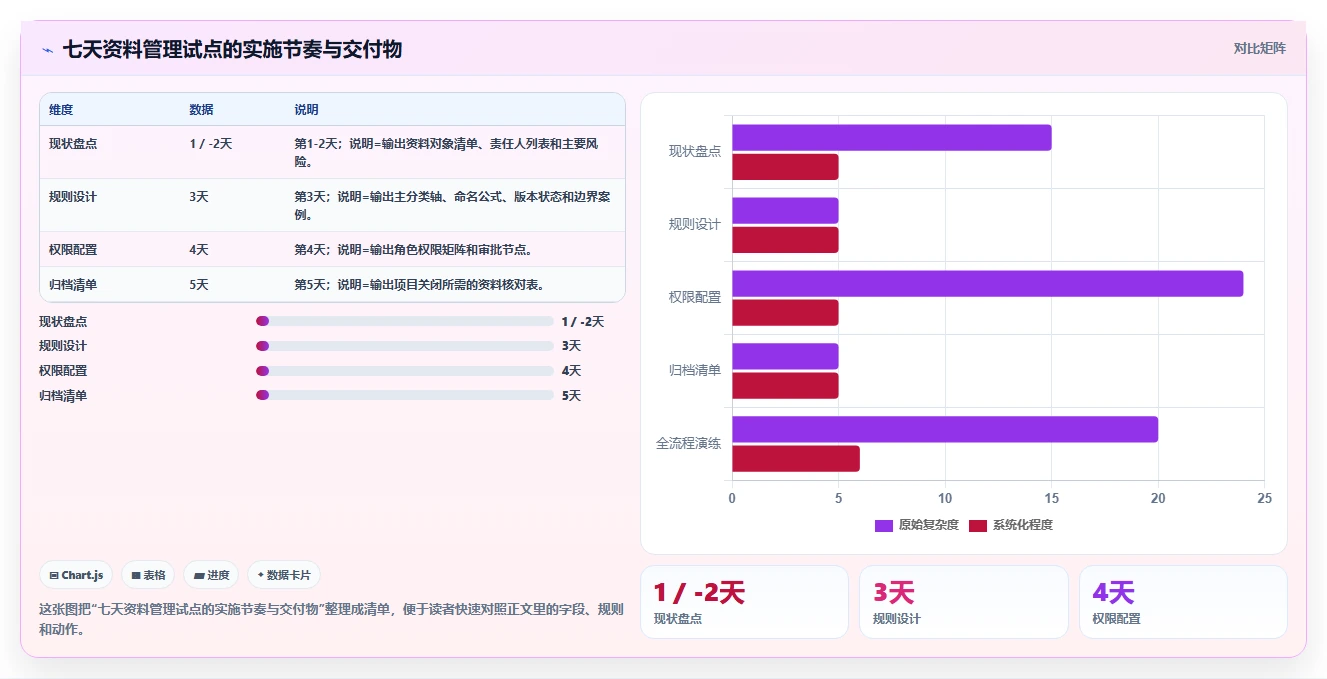
Task: Open the 4天 权限配置 data card
Action: [1183, 602]
